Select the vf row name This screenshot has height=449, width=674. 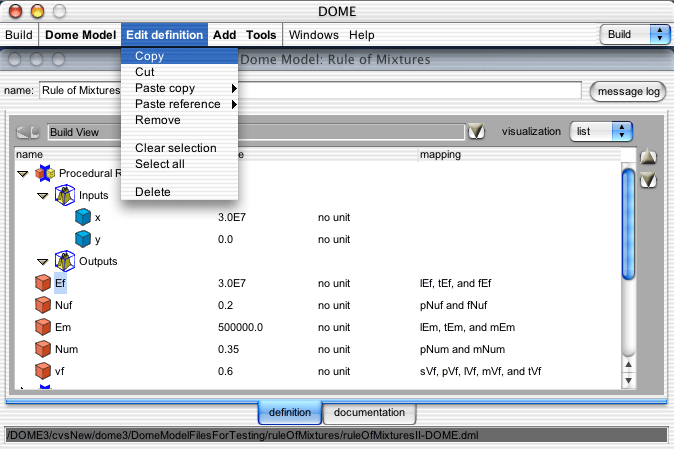pos(59,371)
